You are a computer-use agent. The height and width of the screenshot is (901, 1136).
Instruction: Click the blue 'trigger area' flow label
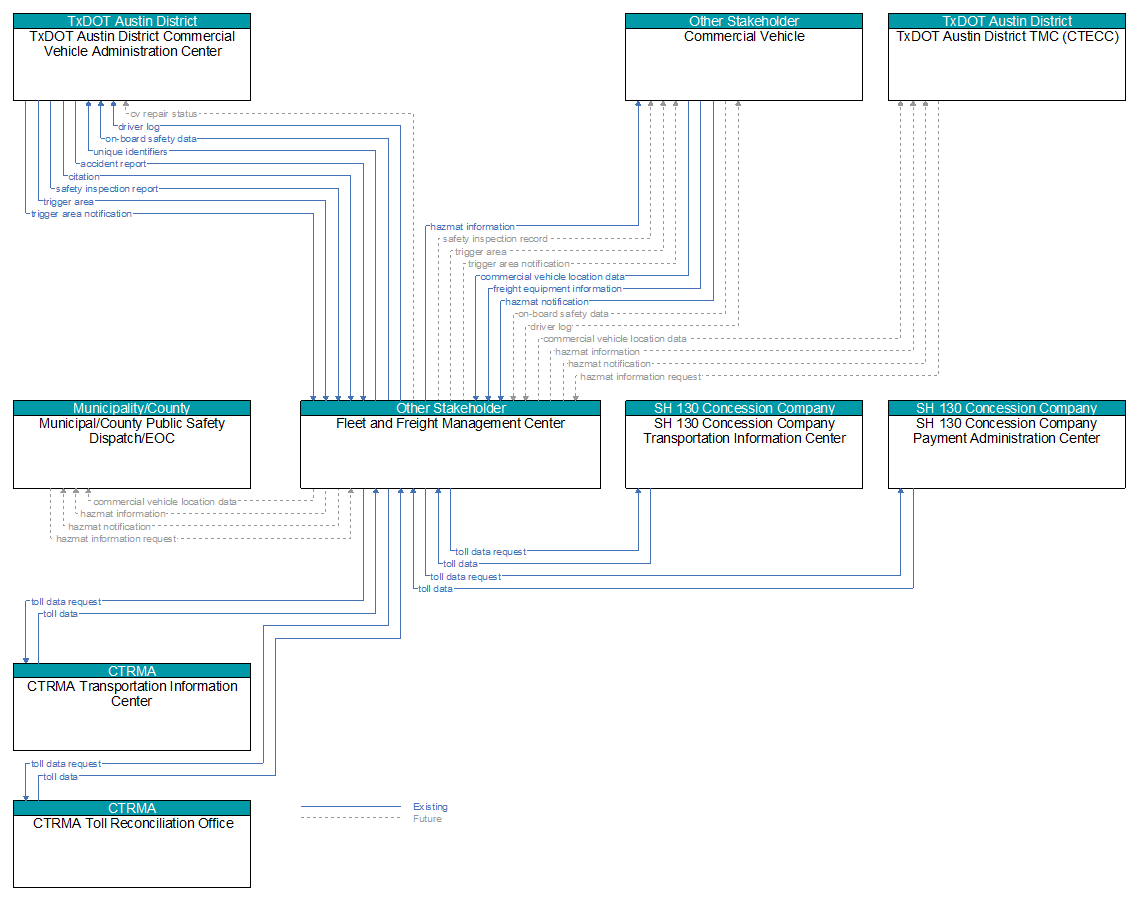(x=68, y=202)
